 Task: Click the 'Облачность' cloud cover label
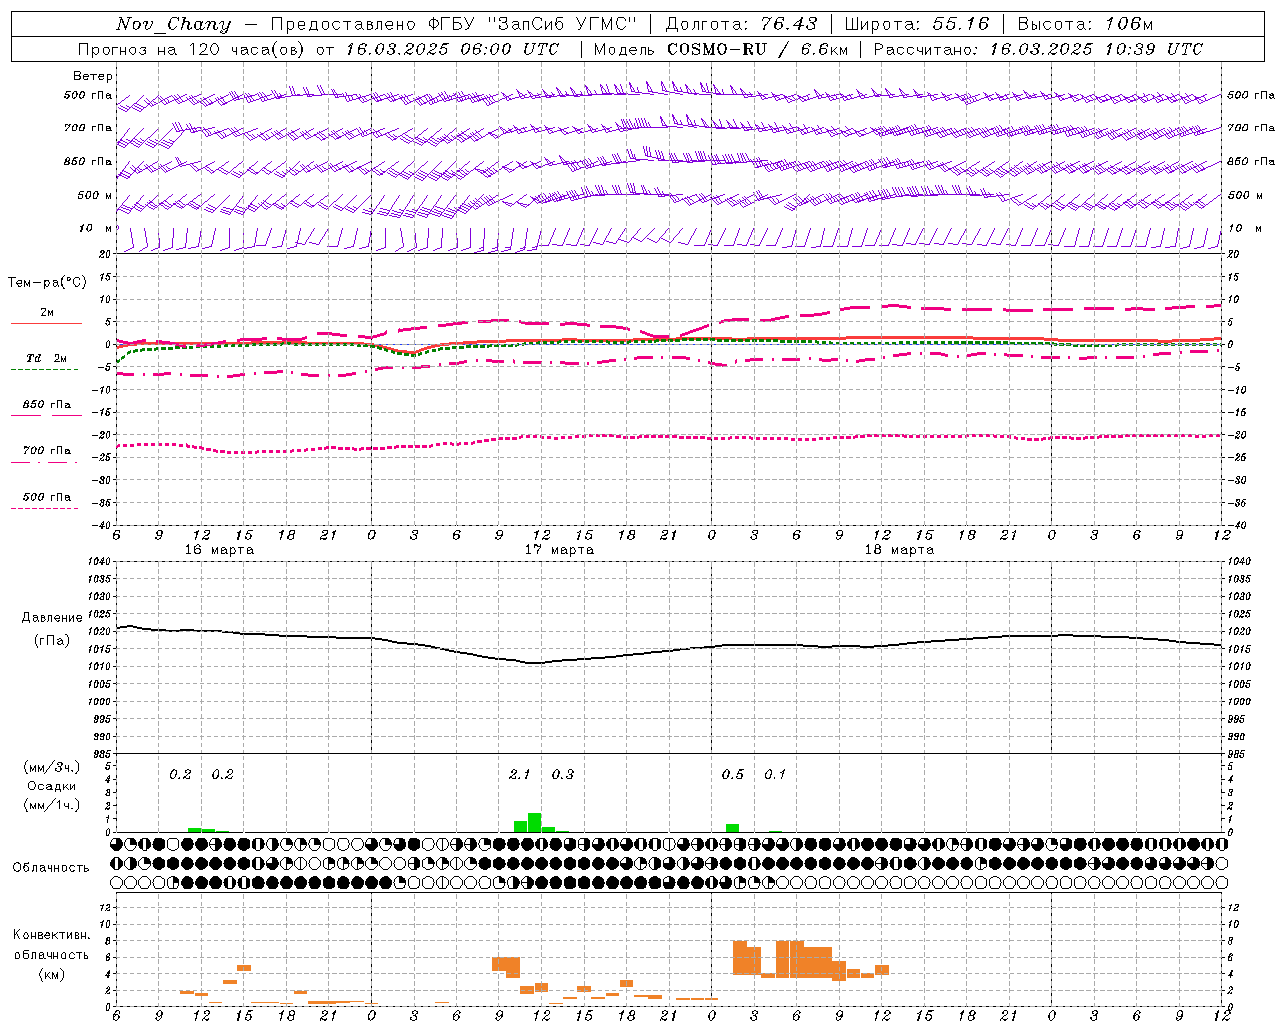(51, 868)
